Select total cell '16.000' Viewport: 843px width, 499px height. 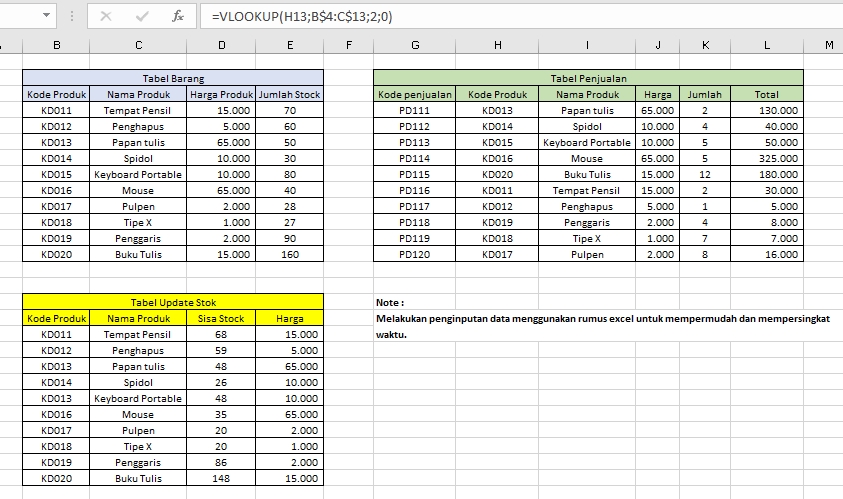(x=767, y=254)
